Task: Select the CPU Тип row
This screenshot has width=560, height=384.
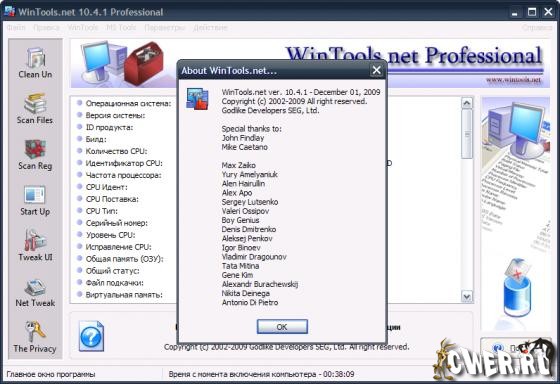Action: pyautogui.click(x=98, y=211)
